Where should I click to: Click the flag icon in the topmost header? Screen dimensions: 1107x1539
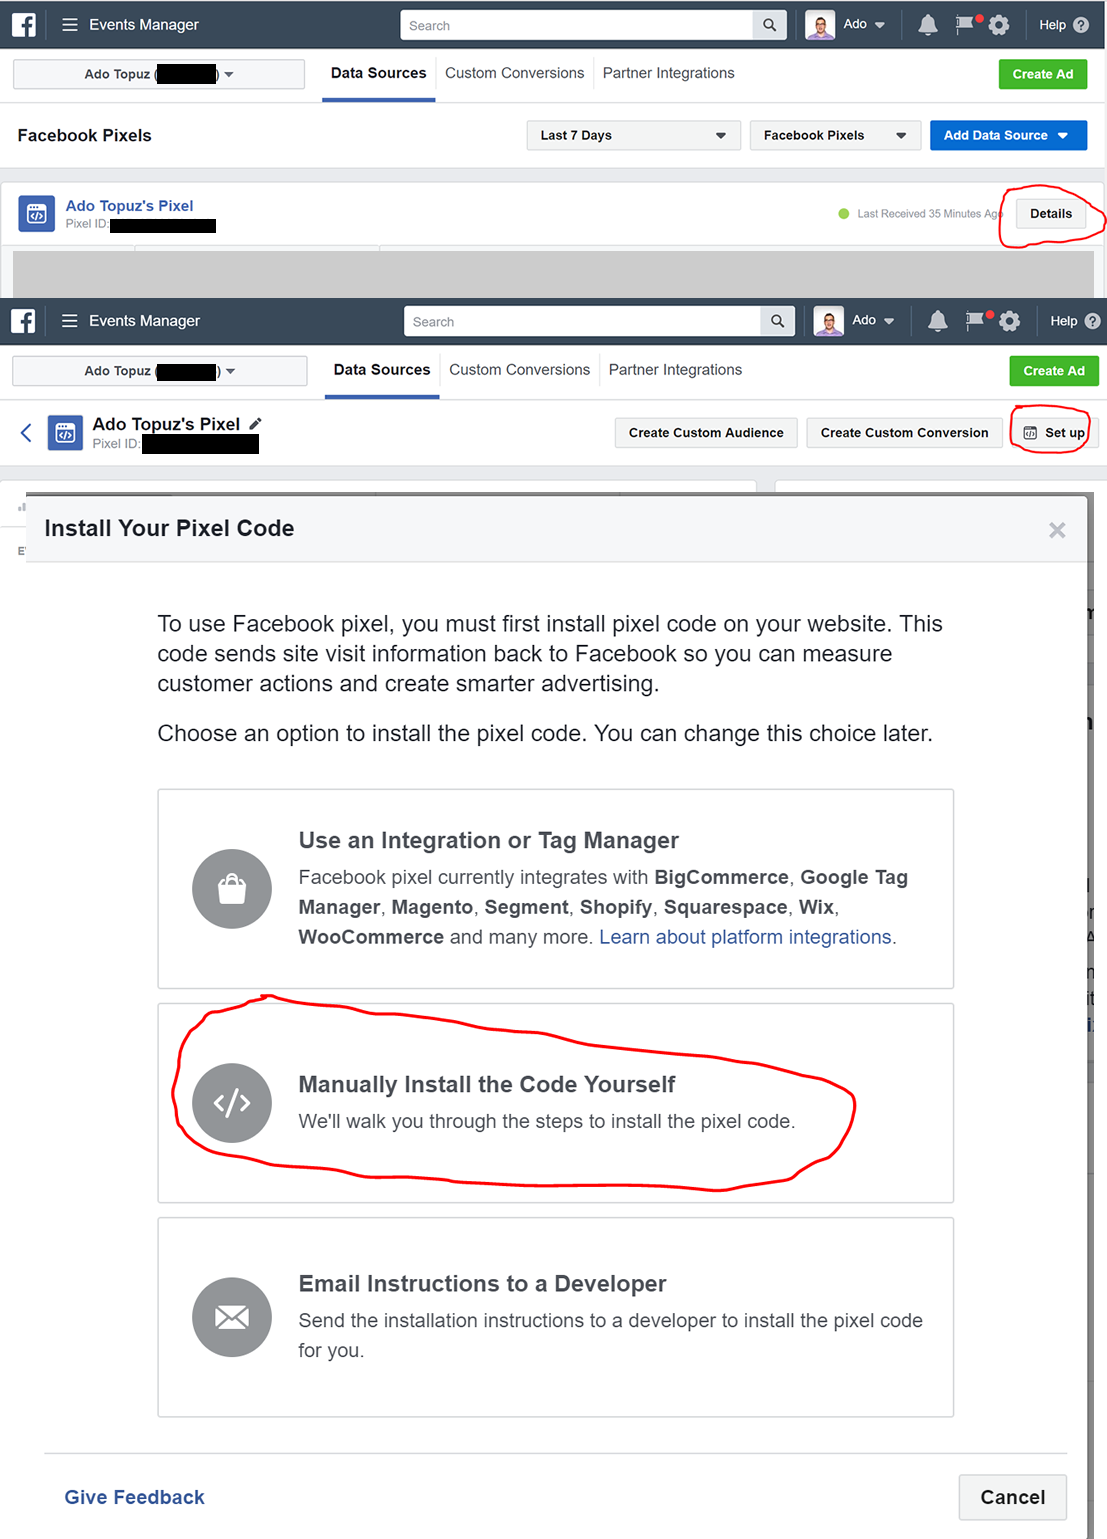click(965, 25)
